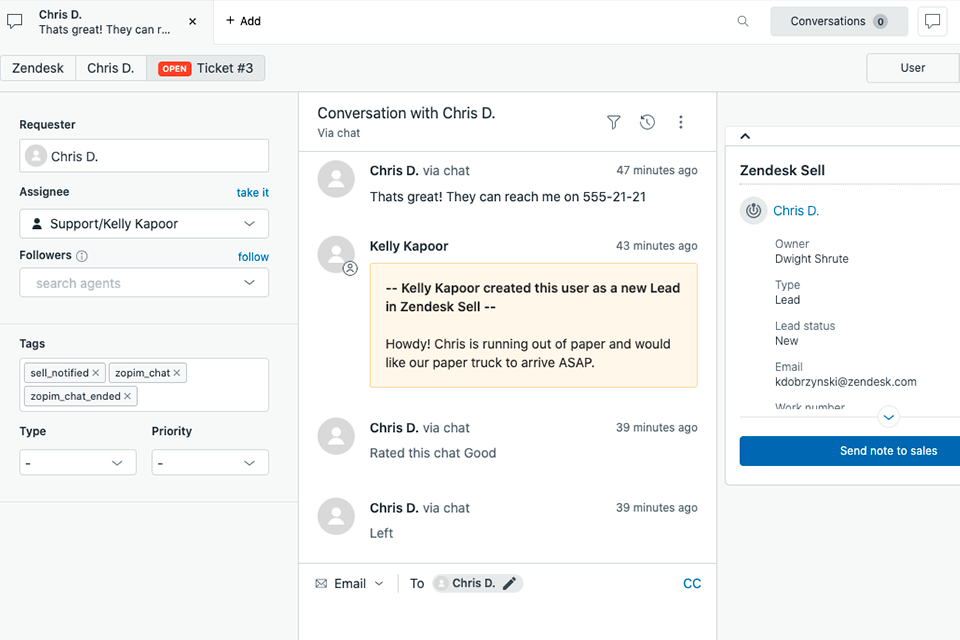960x640 pixels.
Task: Click Send note to sales button
Action: [x=850, y=451]
